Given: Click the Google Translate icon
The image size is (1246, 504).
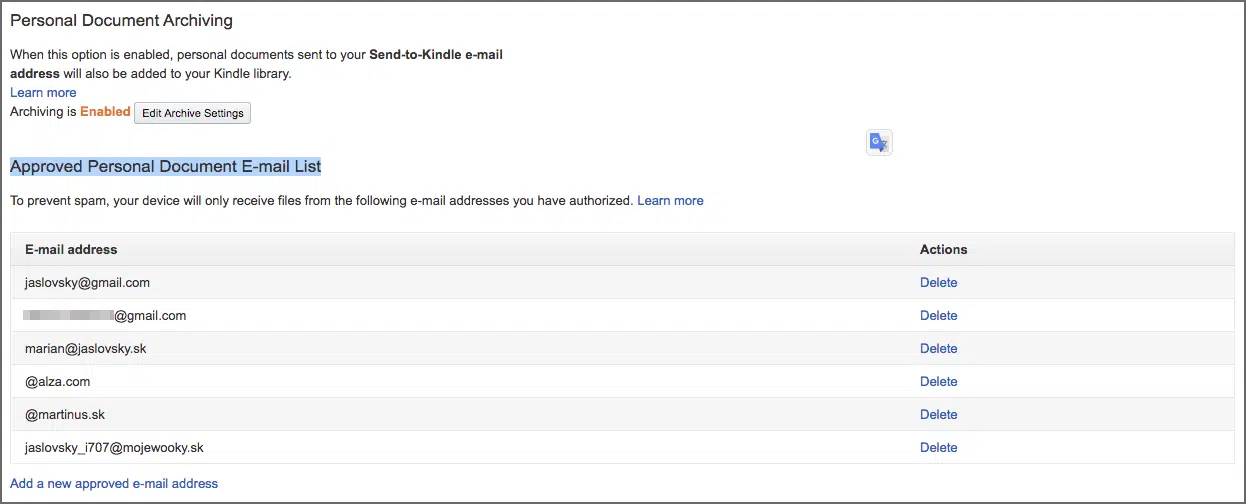Looking at the screenshot, I should click(879, 143).
